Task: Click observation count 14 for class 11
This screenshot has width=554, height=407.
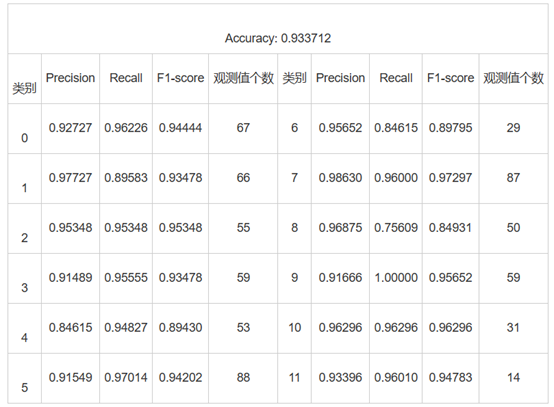Action: point(513,377)
